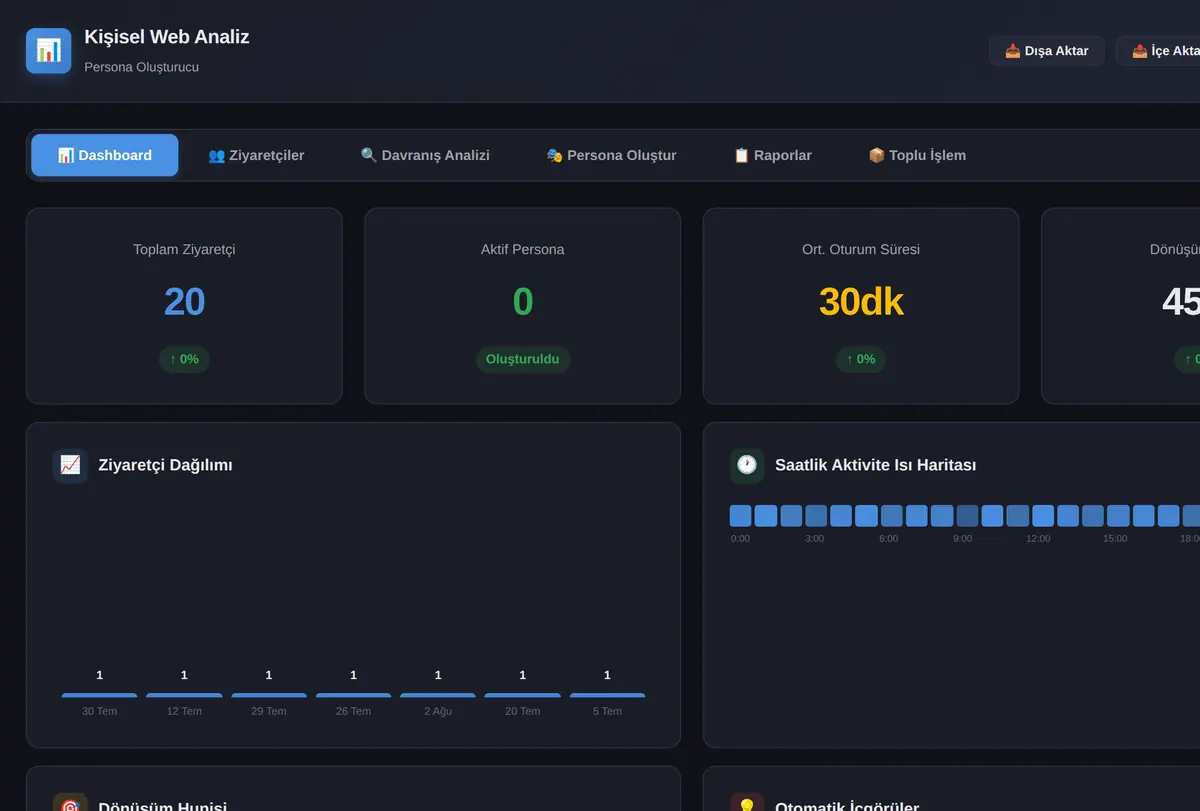
Task: Click the Aktif Persona label
Action: pos(523,250)
